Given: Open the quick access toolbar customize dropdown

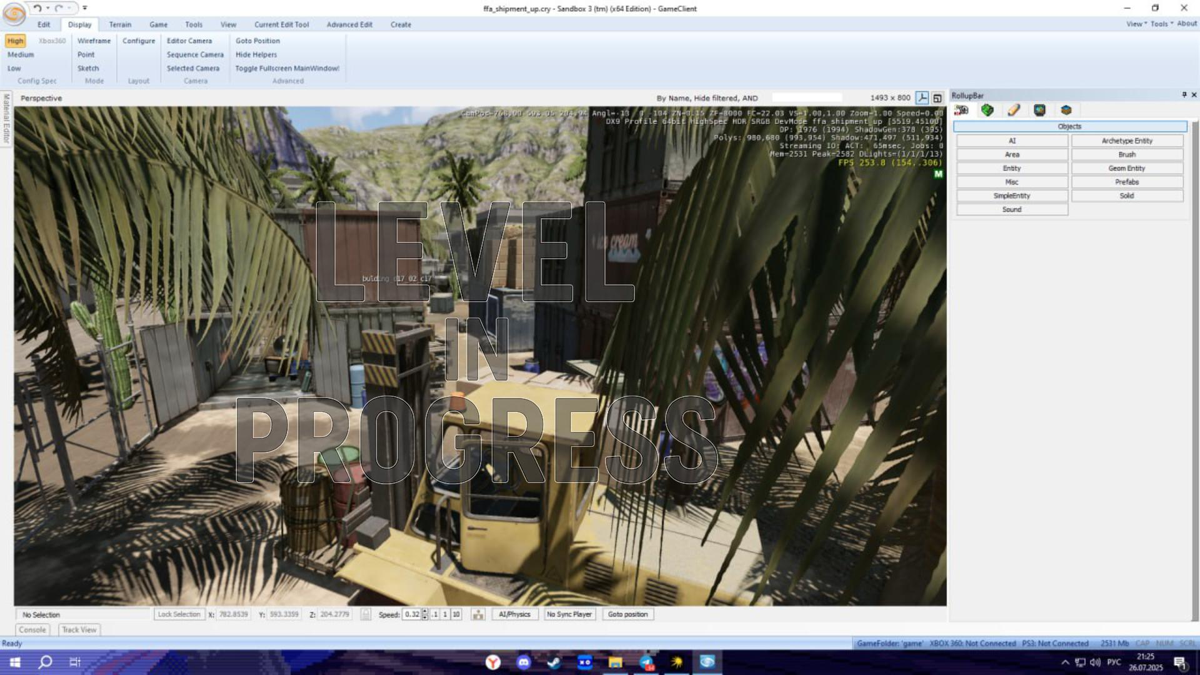Looking at the screenshot, I should coord(85,8).
